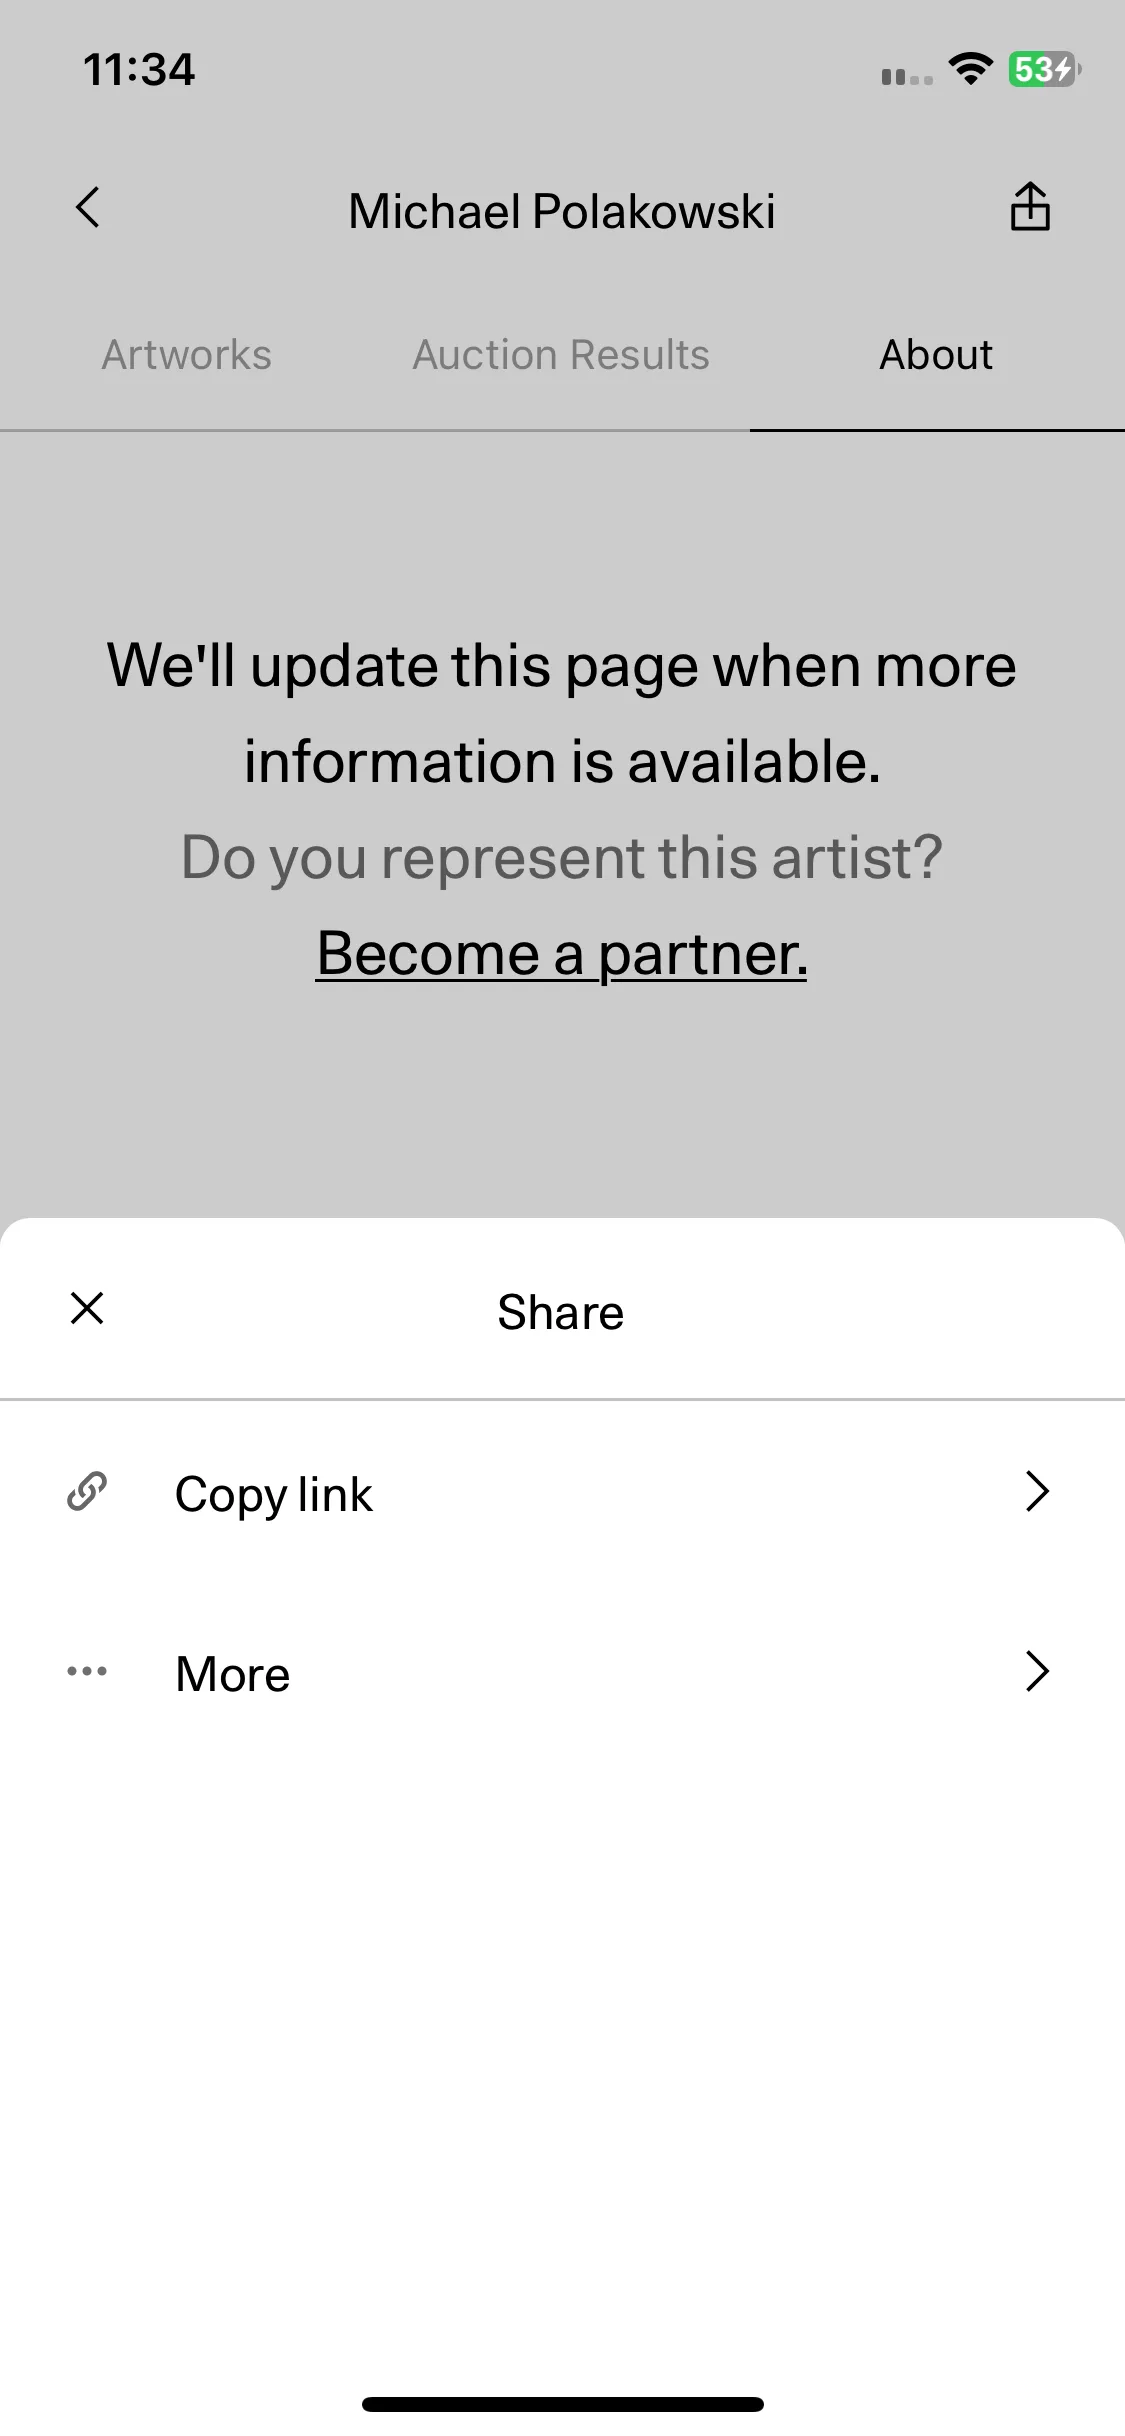Tap the cellular signal bars icon
Image resolution: width=1125 pixels, height=2436 pixels.
point(907,76)
